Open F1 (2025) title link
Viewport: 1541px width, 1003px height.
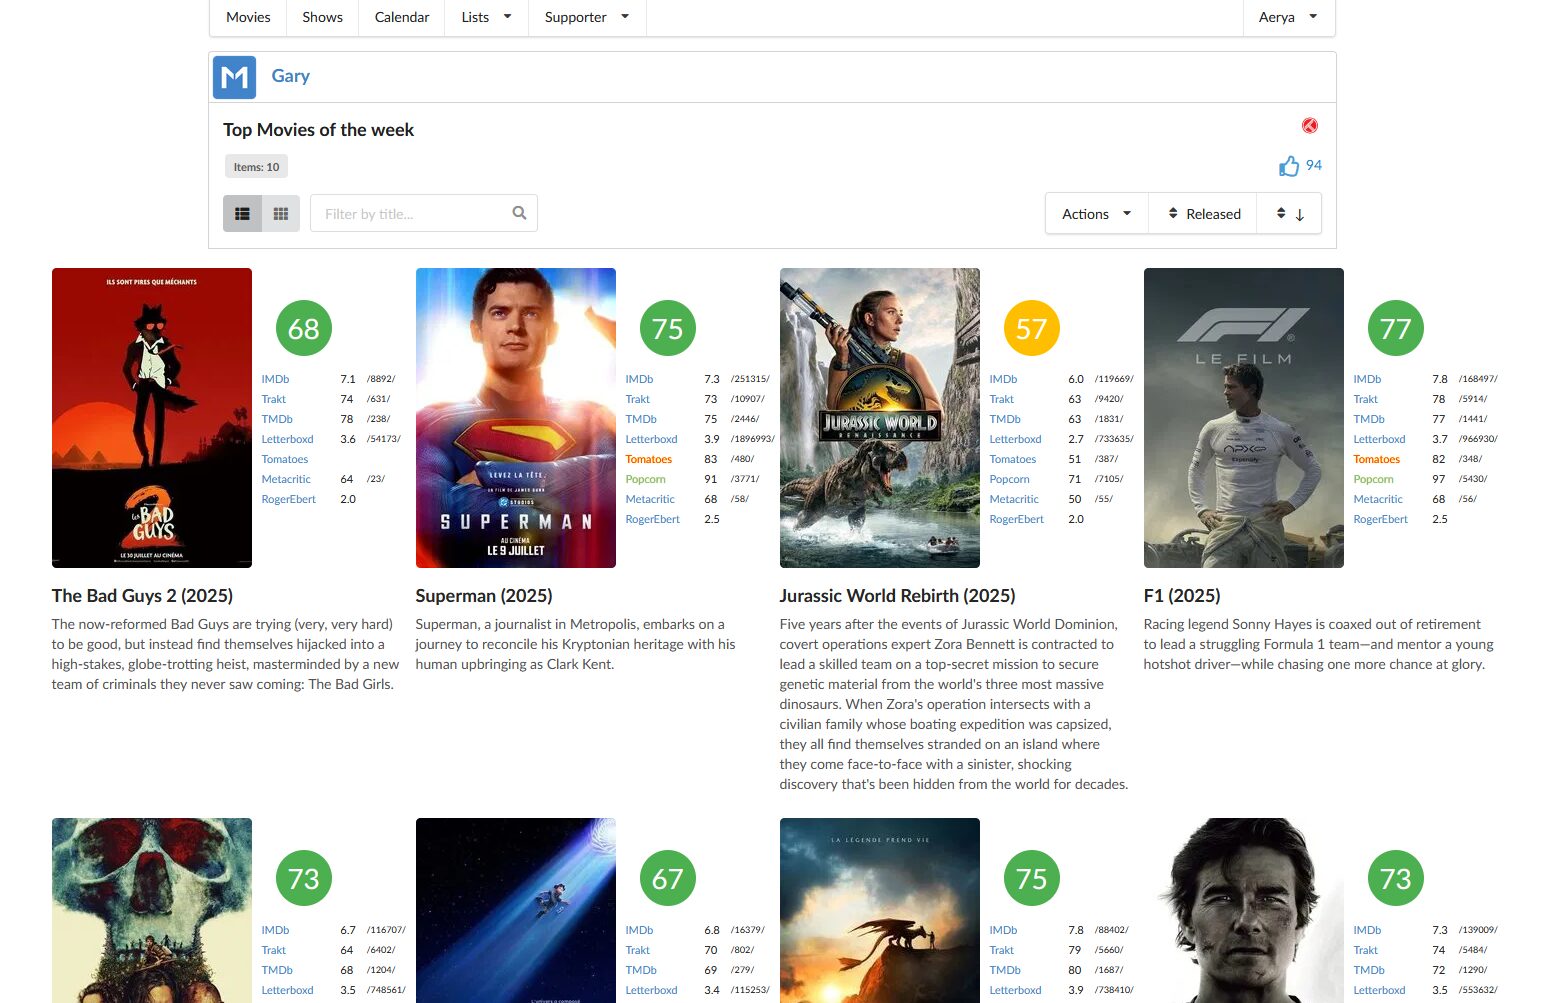[1182, 596]
